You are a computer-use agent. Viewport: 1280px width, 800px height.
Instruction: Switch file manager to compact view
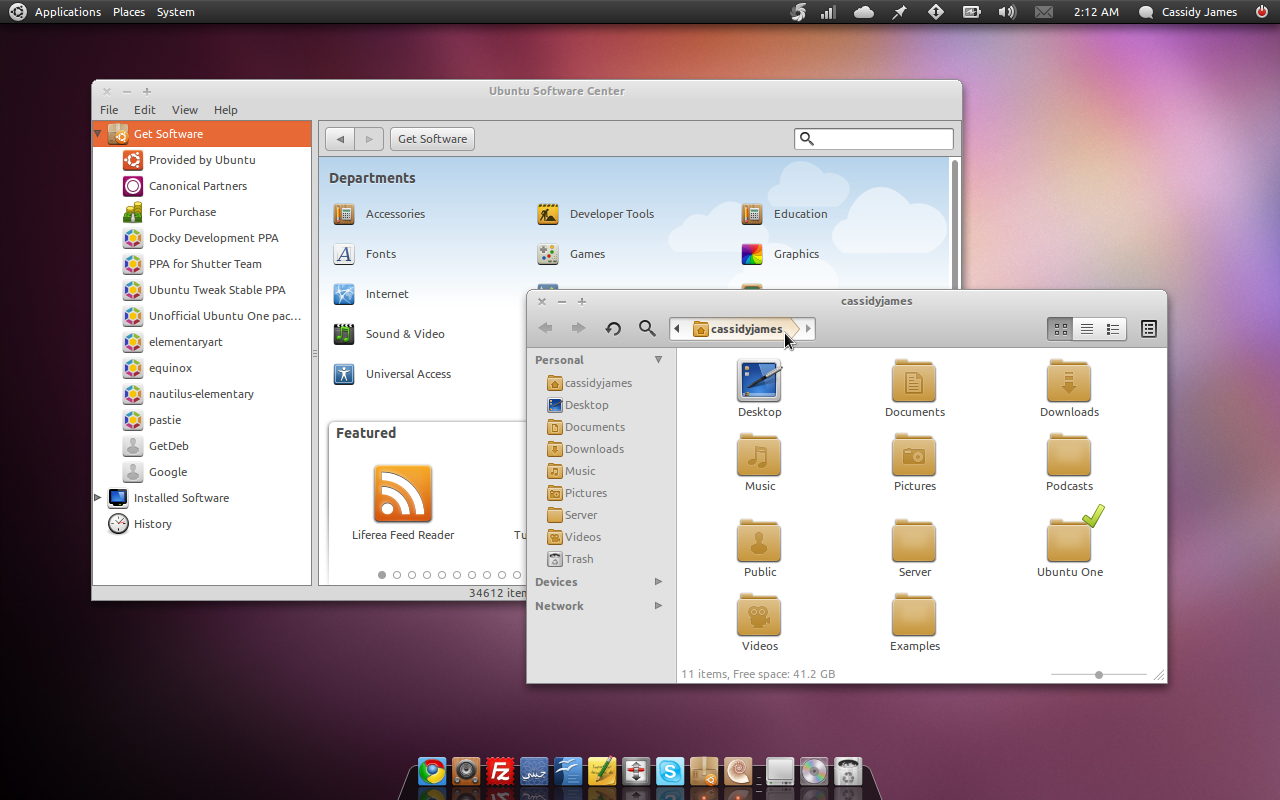coord(1113,329)
